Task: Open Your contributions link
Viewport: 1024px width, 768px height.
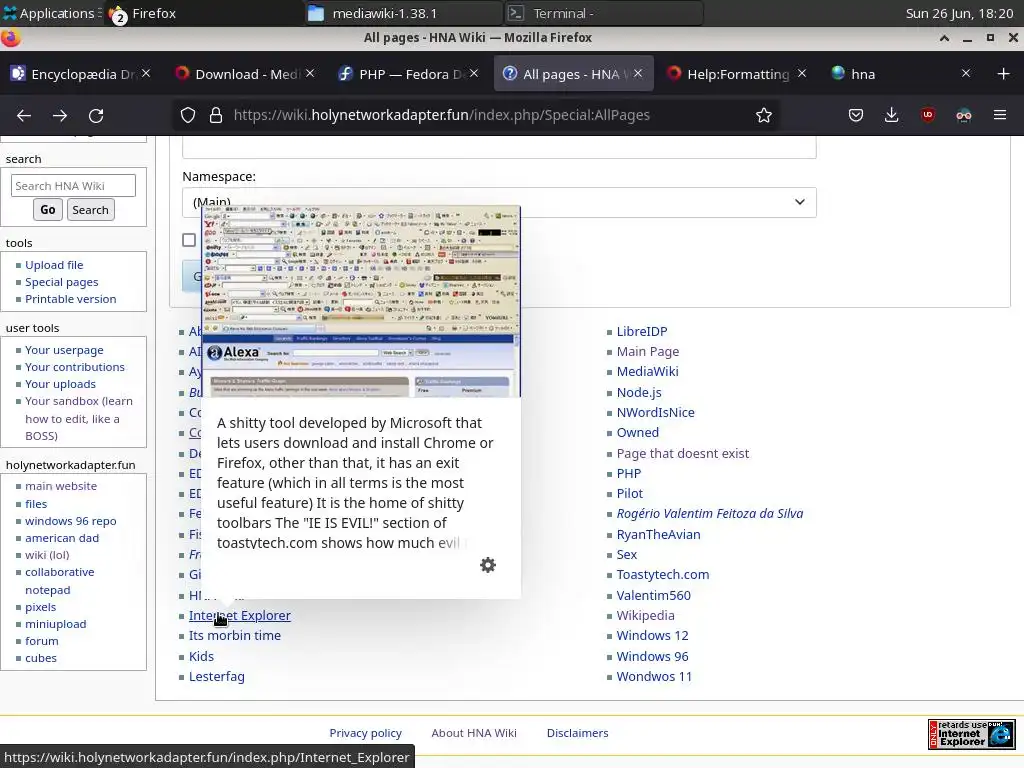Action: [x=75, y=367]
